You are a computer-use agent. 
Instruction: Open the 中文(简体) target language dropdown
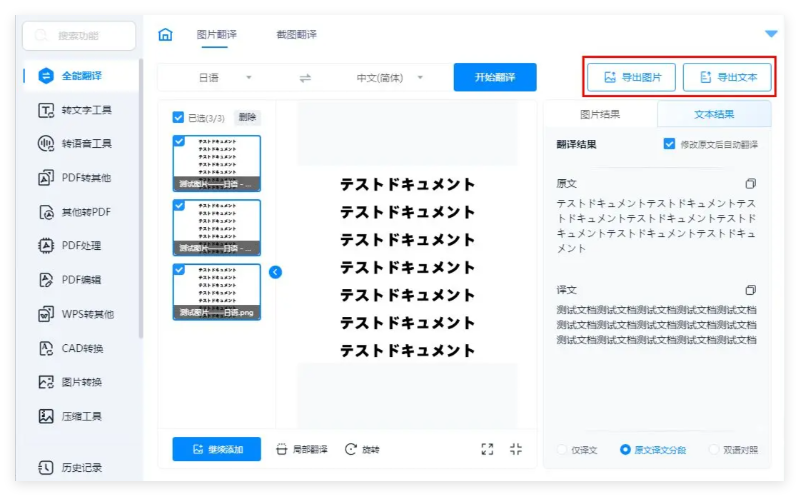390,78
